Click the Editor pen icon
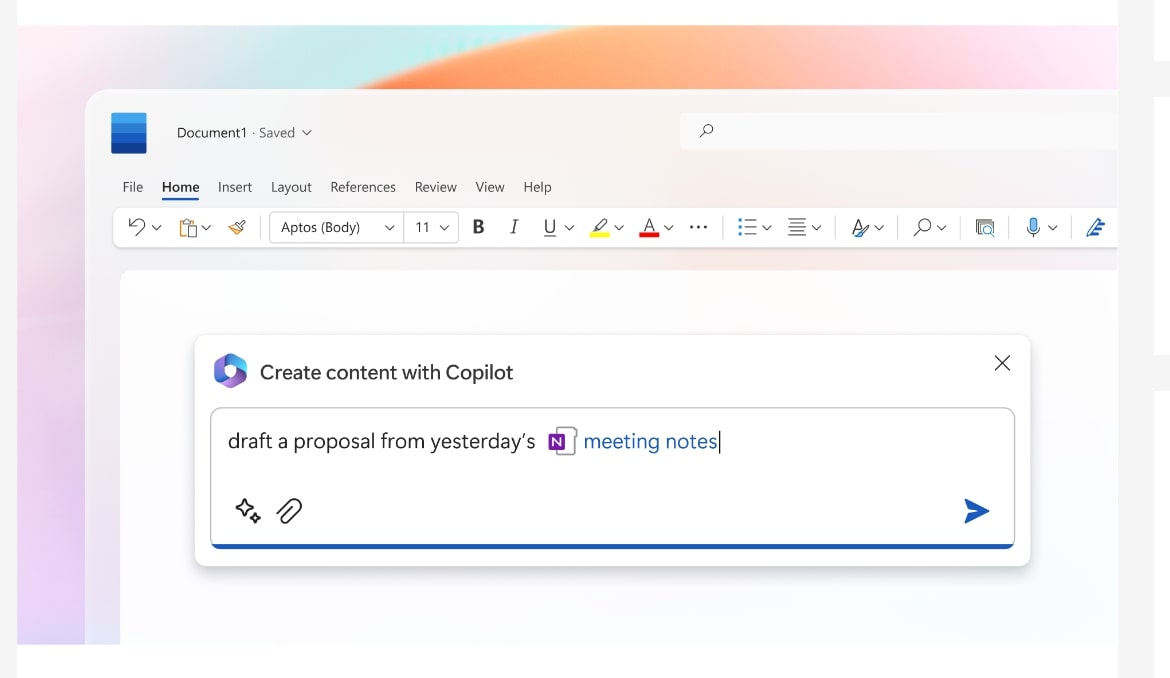 point(1095,228)
